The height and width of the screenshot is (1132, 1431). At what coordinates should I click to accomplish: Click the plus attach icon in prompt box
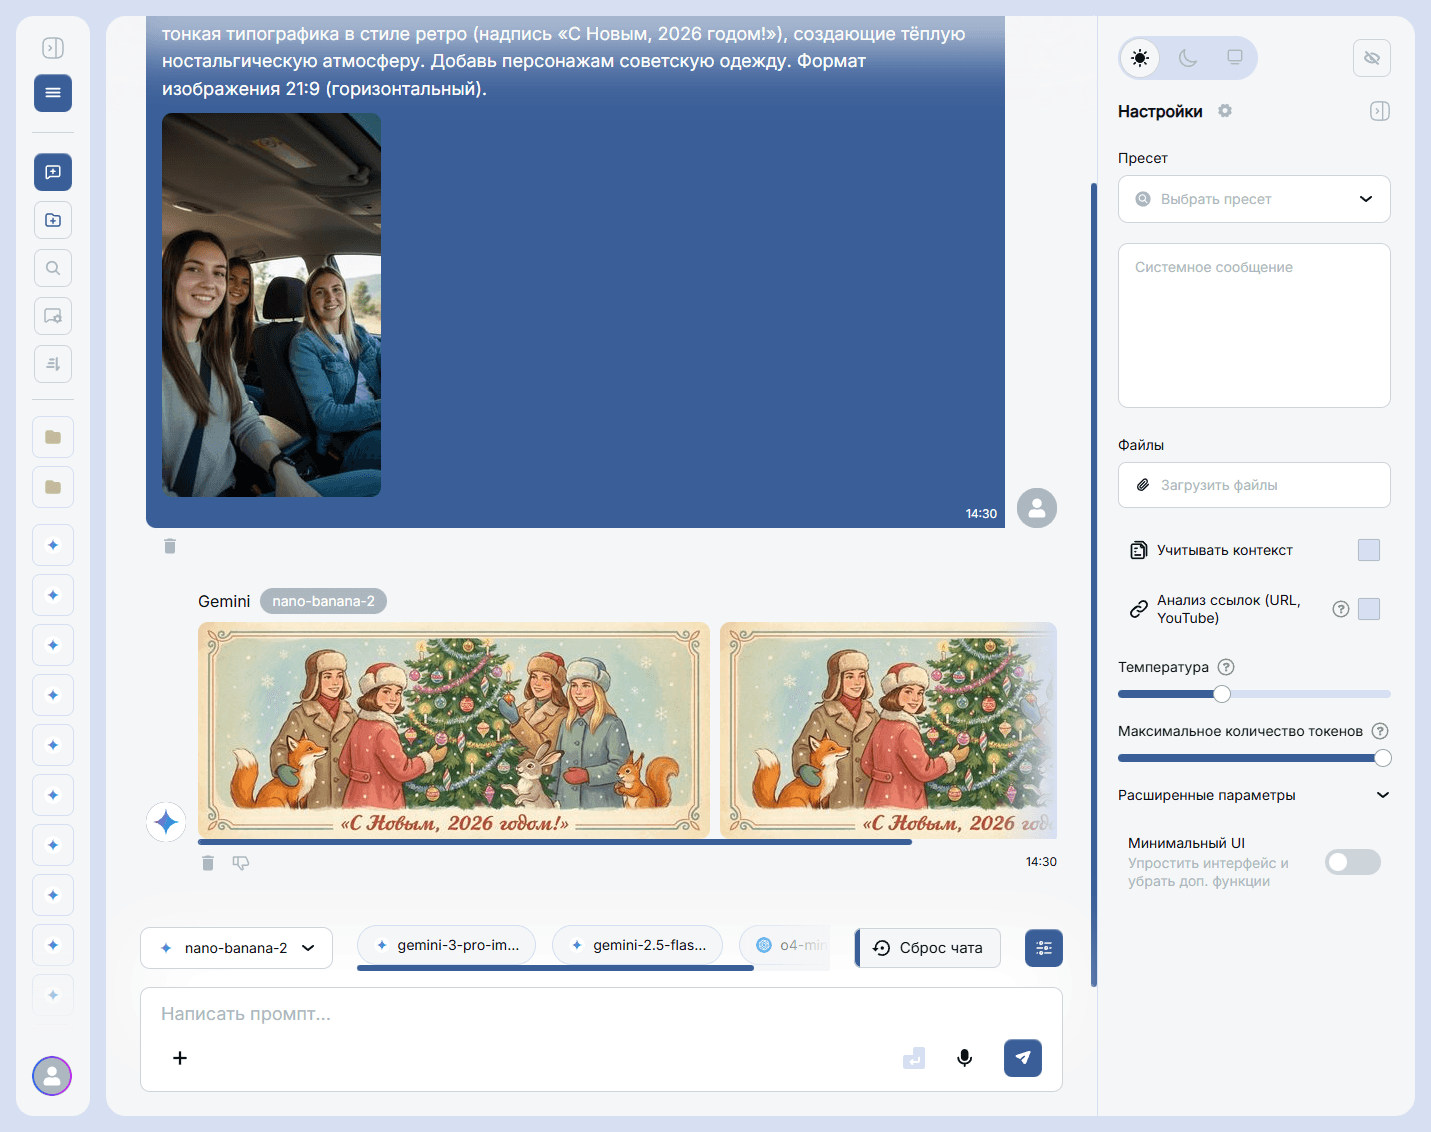(180, 1058)
